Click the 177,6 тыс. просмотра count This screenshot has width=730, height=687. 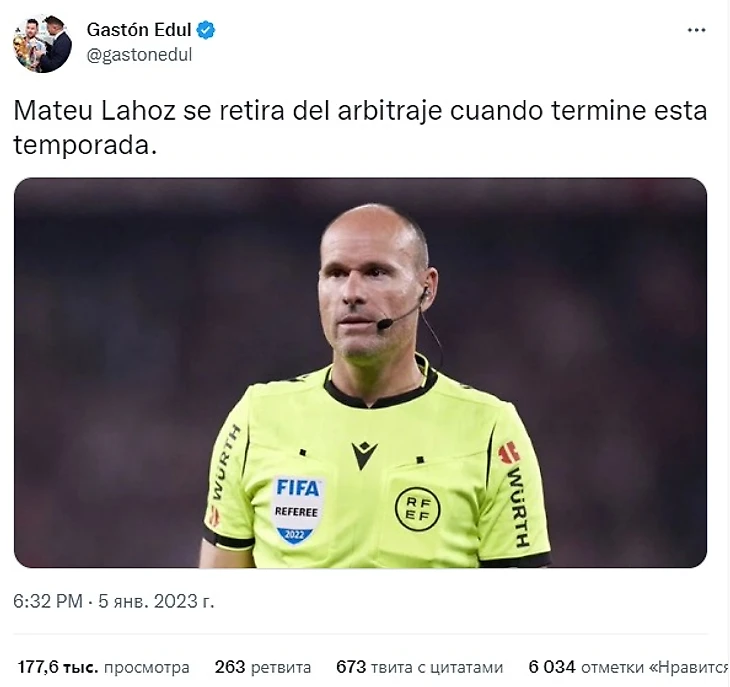(103, 667)
